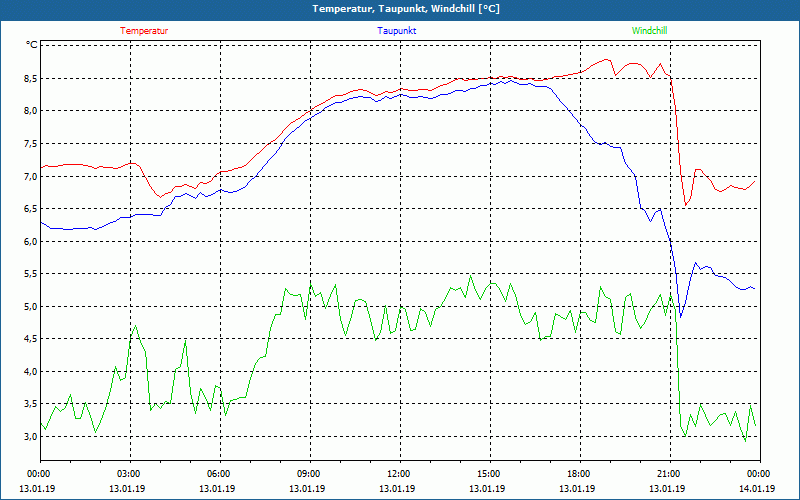Click the chart title Temperatur, Taupunkt, Windchill

tap(406, 9)
